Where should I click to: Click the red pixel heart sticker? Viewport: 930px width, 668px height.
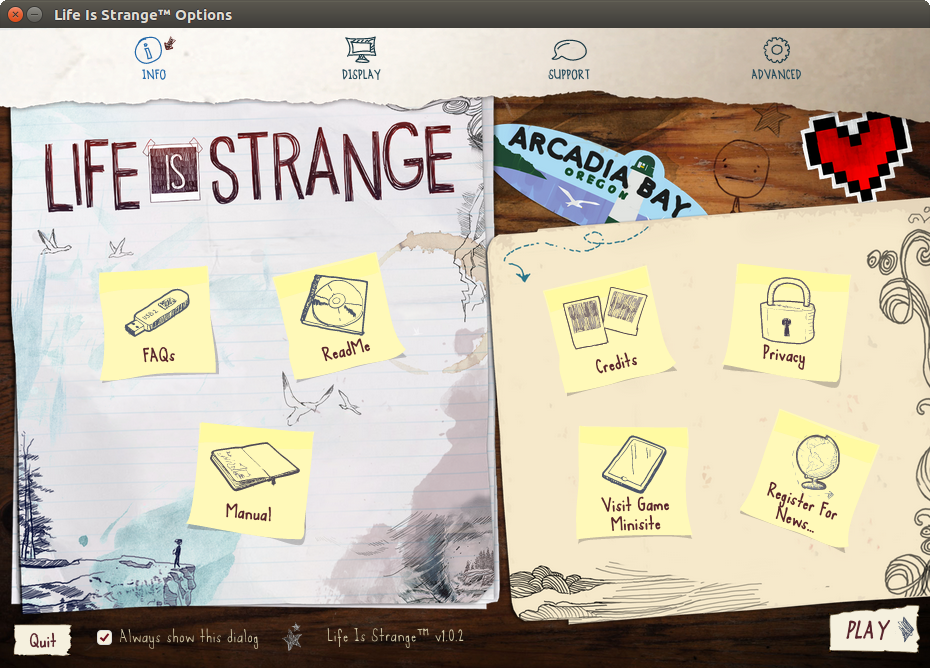[x=856, y=155]
